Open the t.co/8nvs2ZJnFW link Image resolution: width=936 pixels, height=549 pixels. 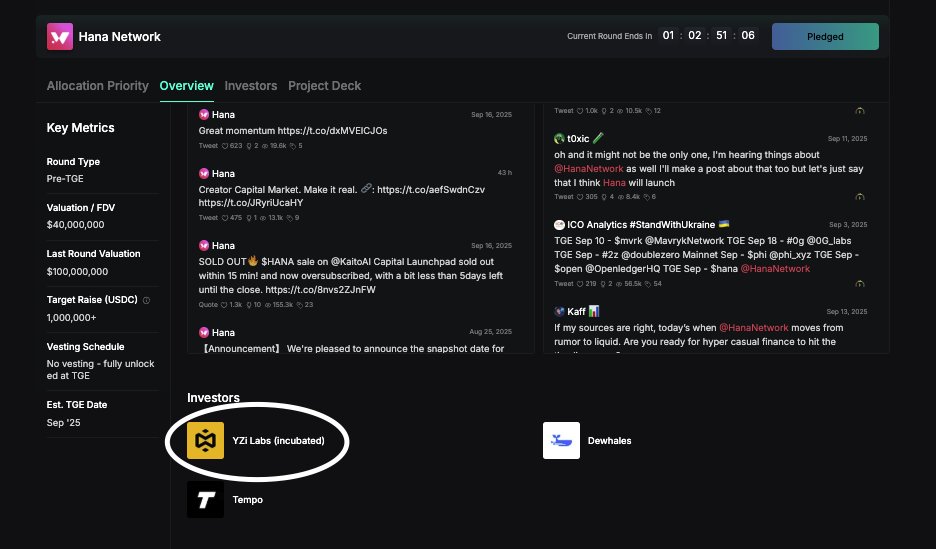(x=320, y=290)
